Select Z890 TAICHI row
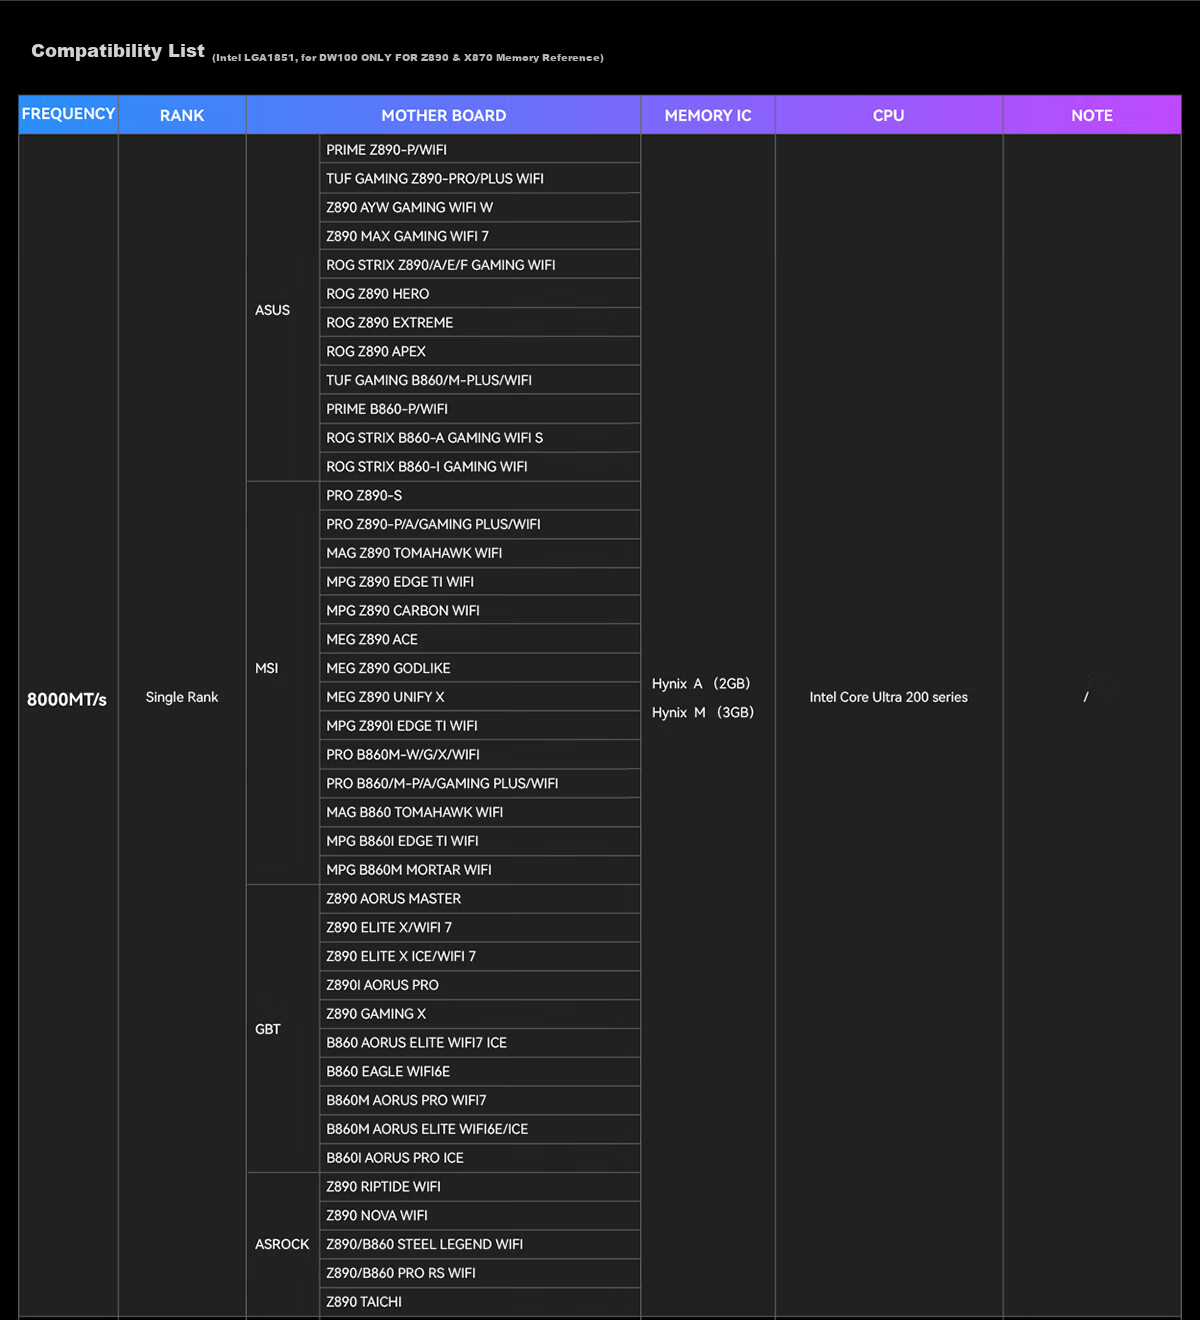 click(480, 1302)
